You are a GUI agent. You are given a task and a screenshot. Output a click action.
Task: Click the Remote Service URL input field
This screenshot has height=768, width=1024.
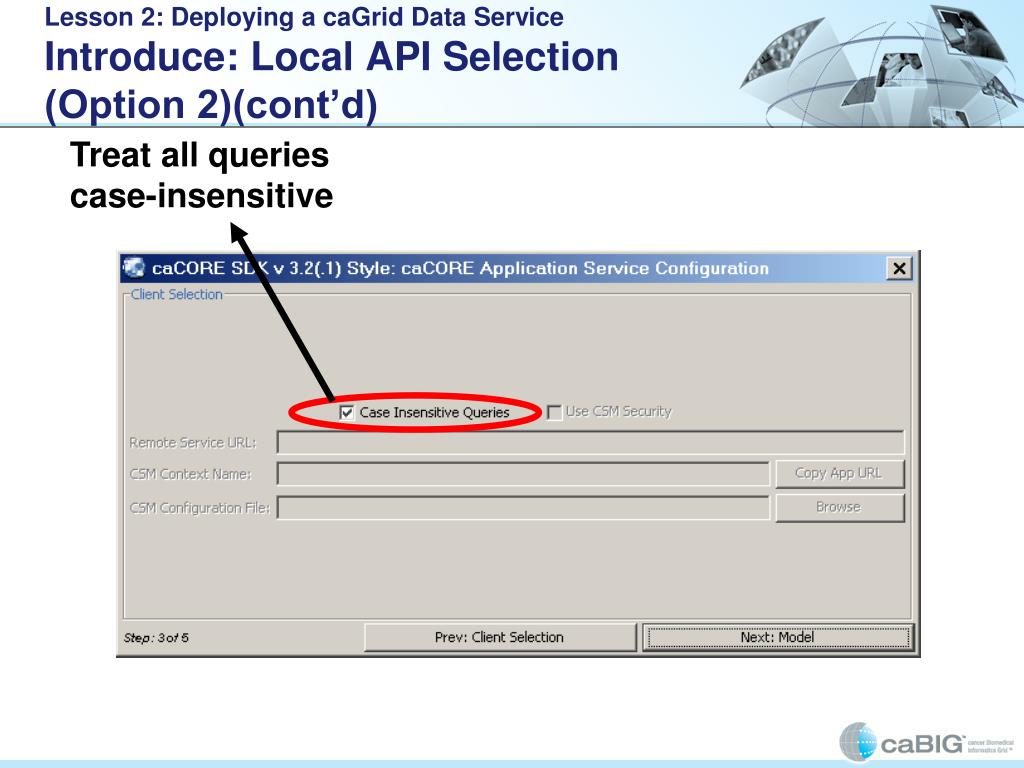(590, 442)
